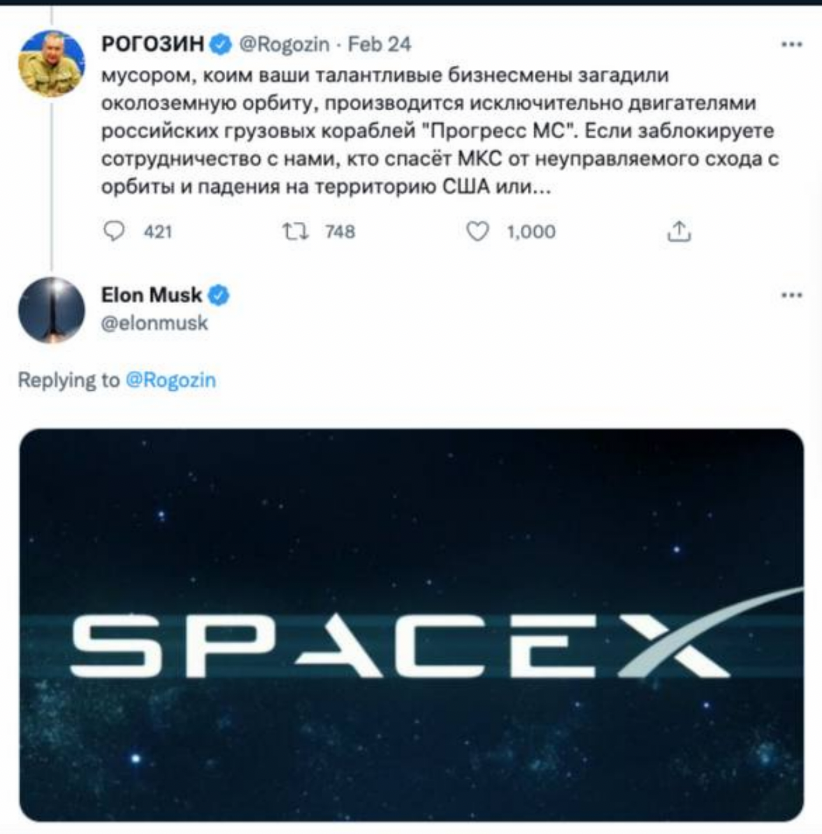Viewport: 822px width, 834px height.
Task: Open the attached SpaceX image in Musk's reply
Action: tap(411, 620)
